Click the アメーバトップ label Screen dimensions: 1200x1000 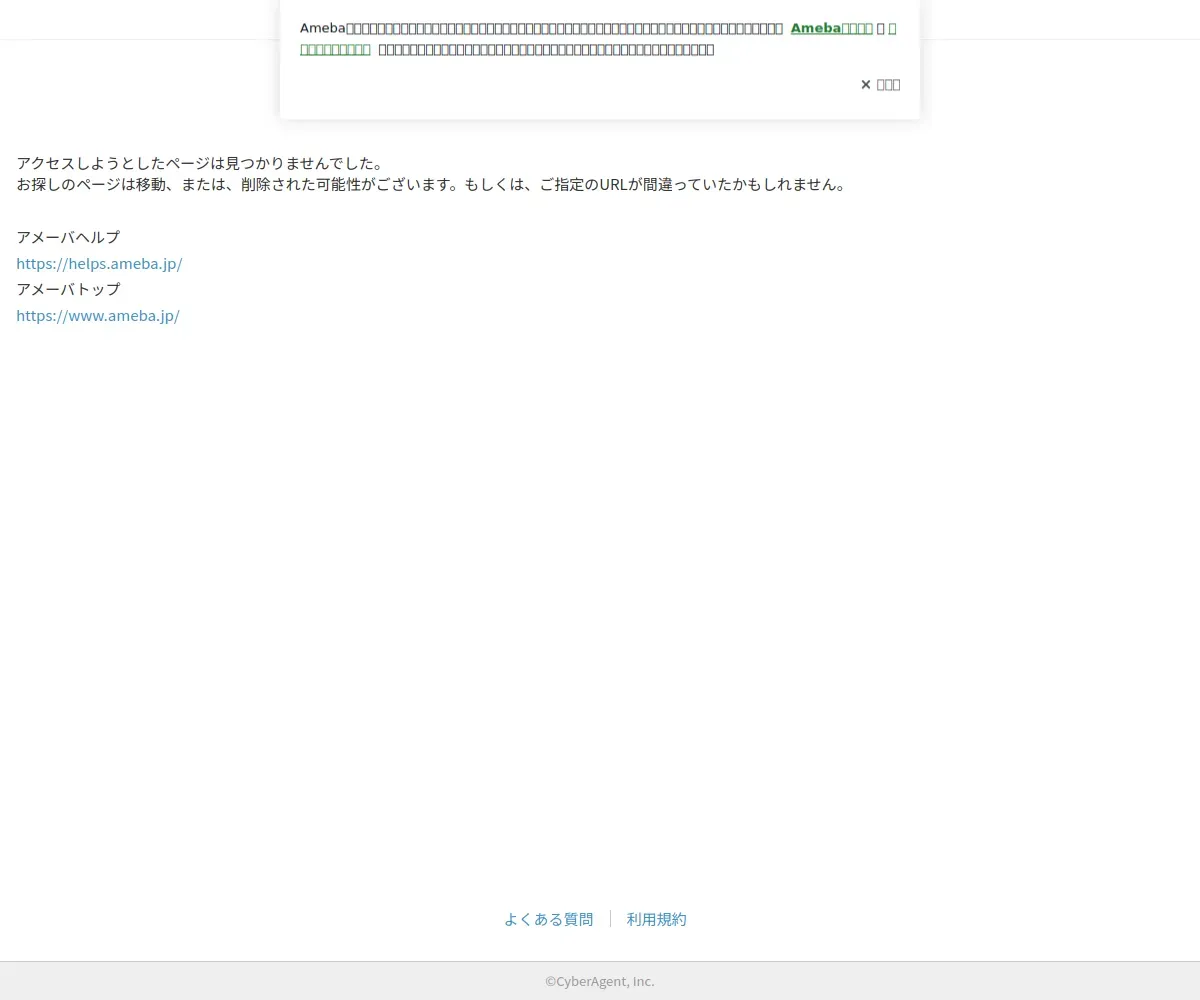pyautogui.click(x=68, y=289)
